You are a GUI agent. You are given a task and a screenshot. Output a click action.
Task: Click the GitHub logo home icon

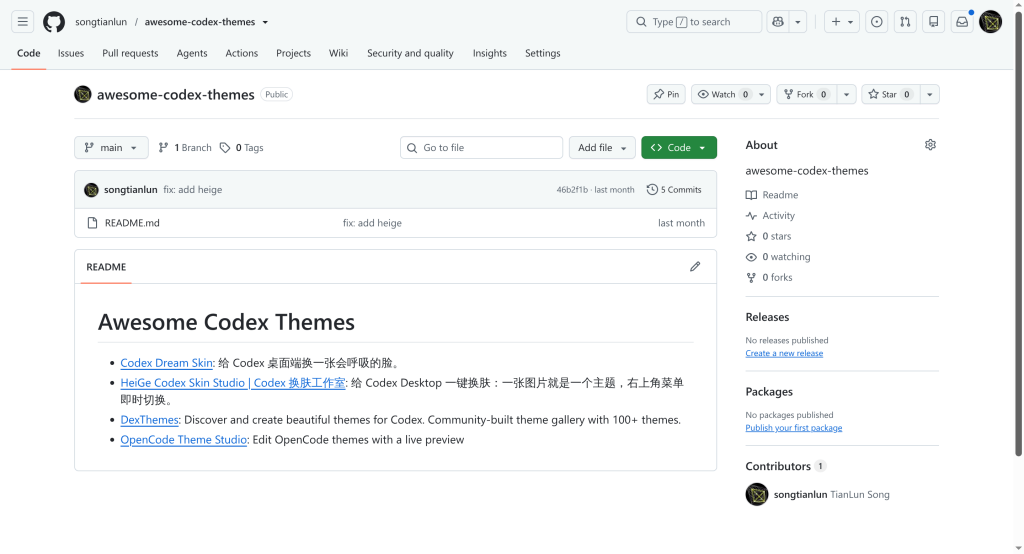[x=54, y=22]
